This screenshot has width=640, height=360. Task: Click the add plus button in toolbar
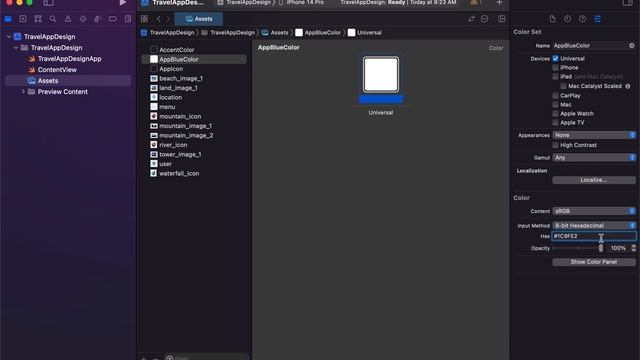click(499, 3)
